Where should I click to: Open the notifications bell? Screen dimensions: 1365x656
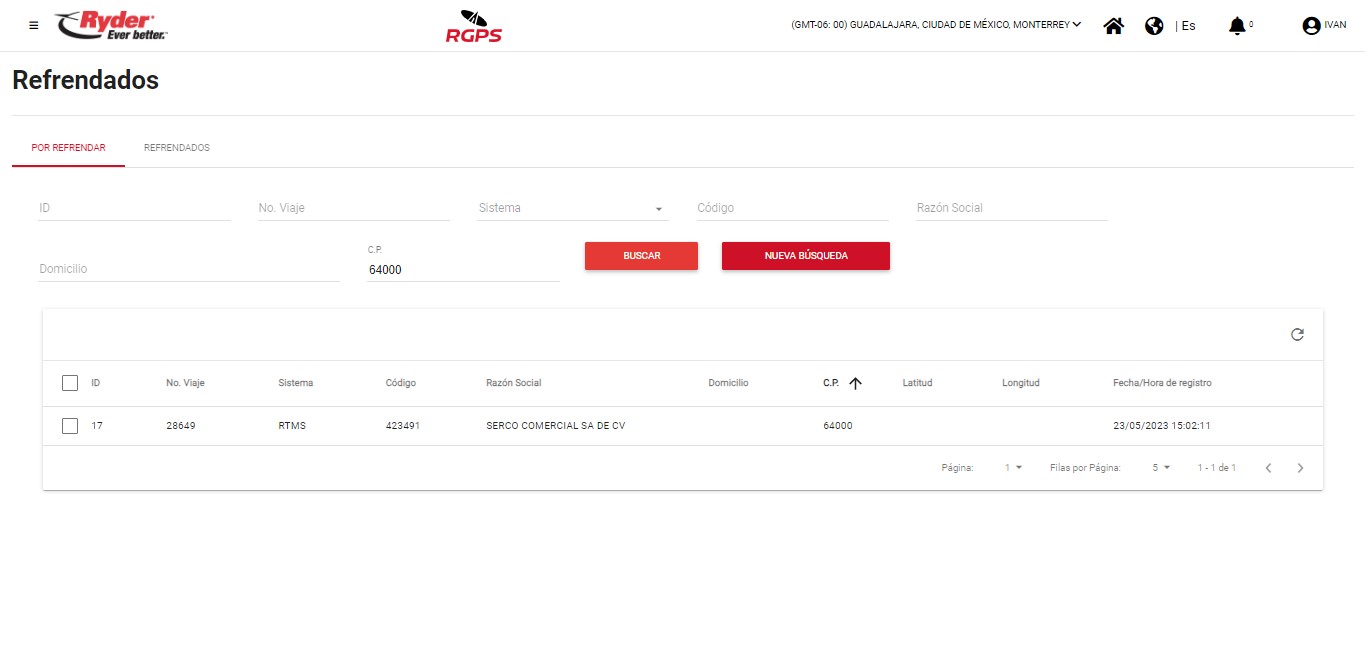click(x=1237, y=26)
